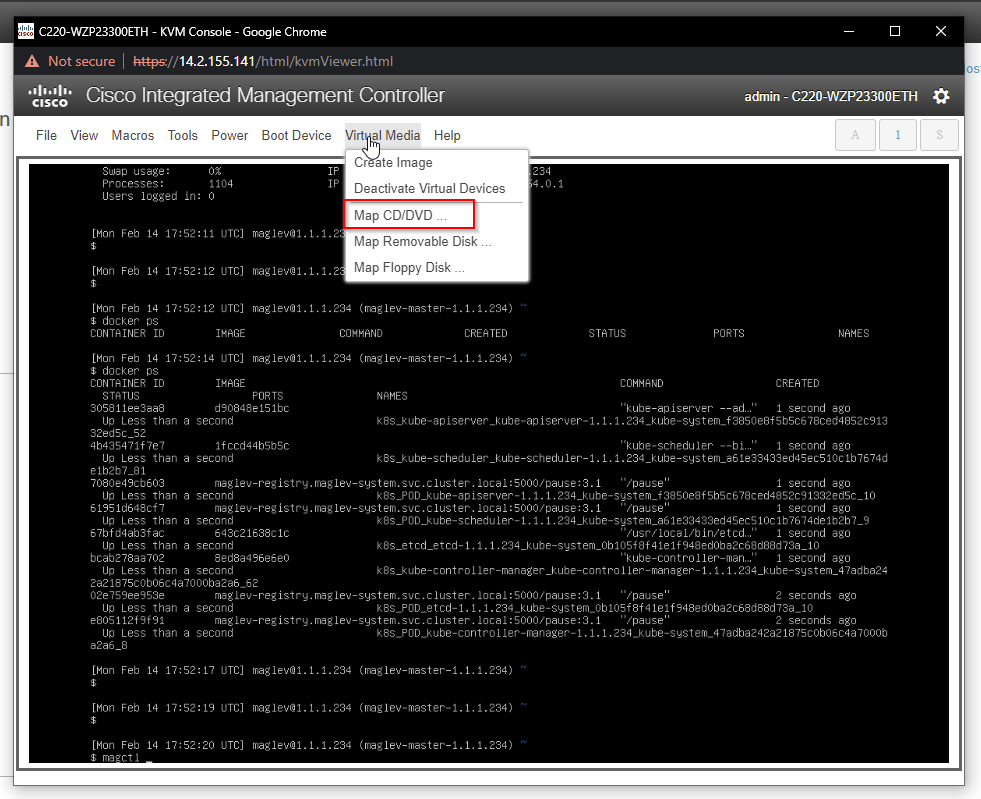Open the File menu

coord(46,135)
